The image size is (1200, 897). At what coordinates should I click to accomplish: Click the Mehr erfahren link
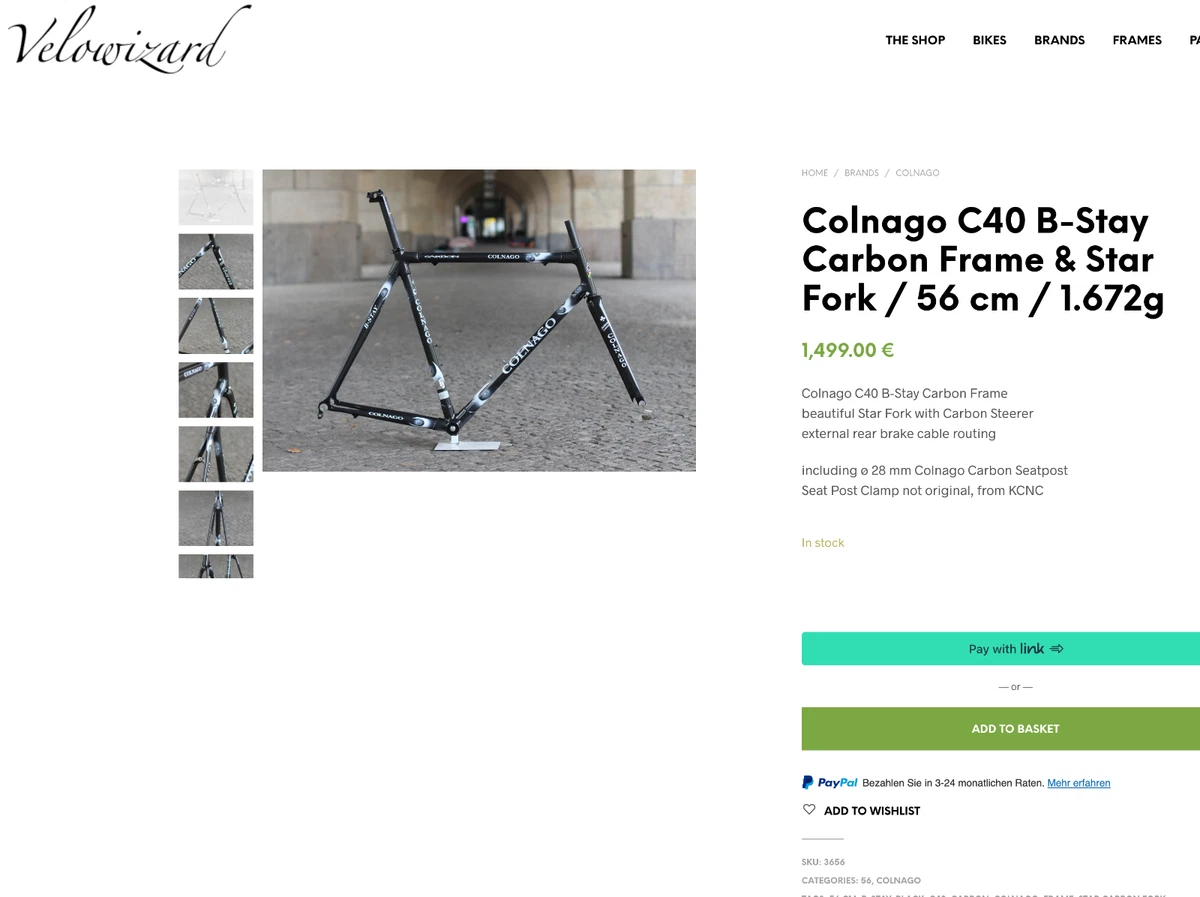coord(1078,783)
